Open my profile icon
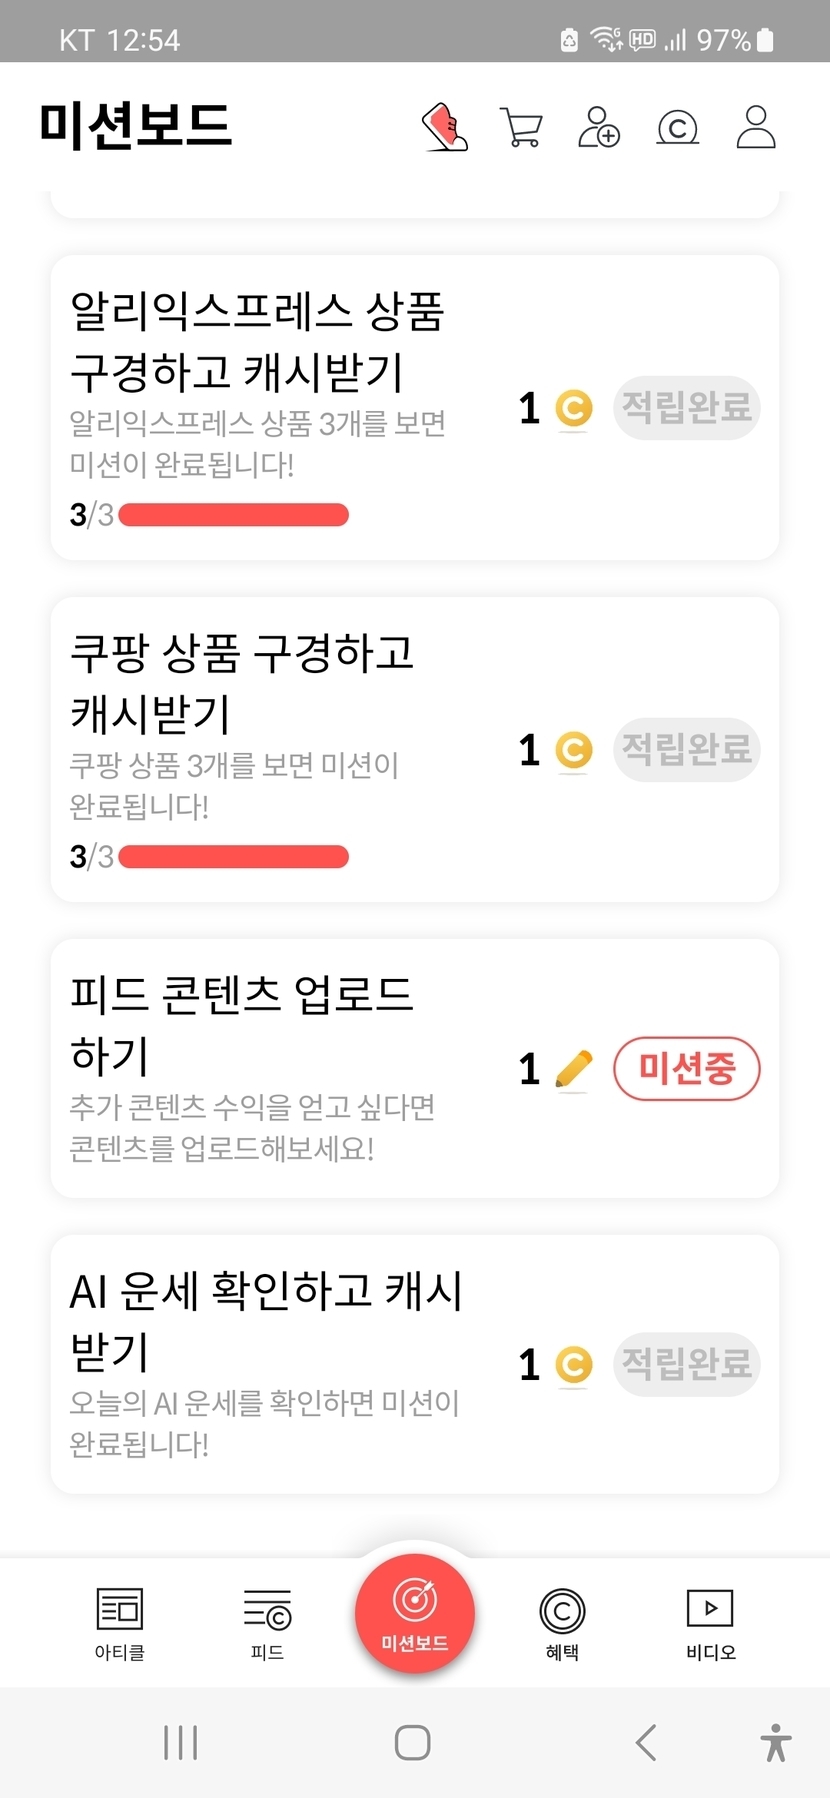The height and width of the screenshot is (1798, 830). tap(756, 128)
